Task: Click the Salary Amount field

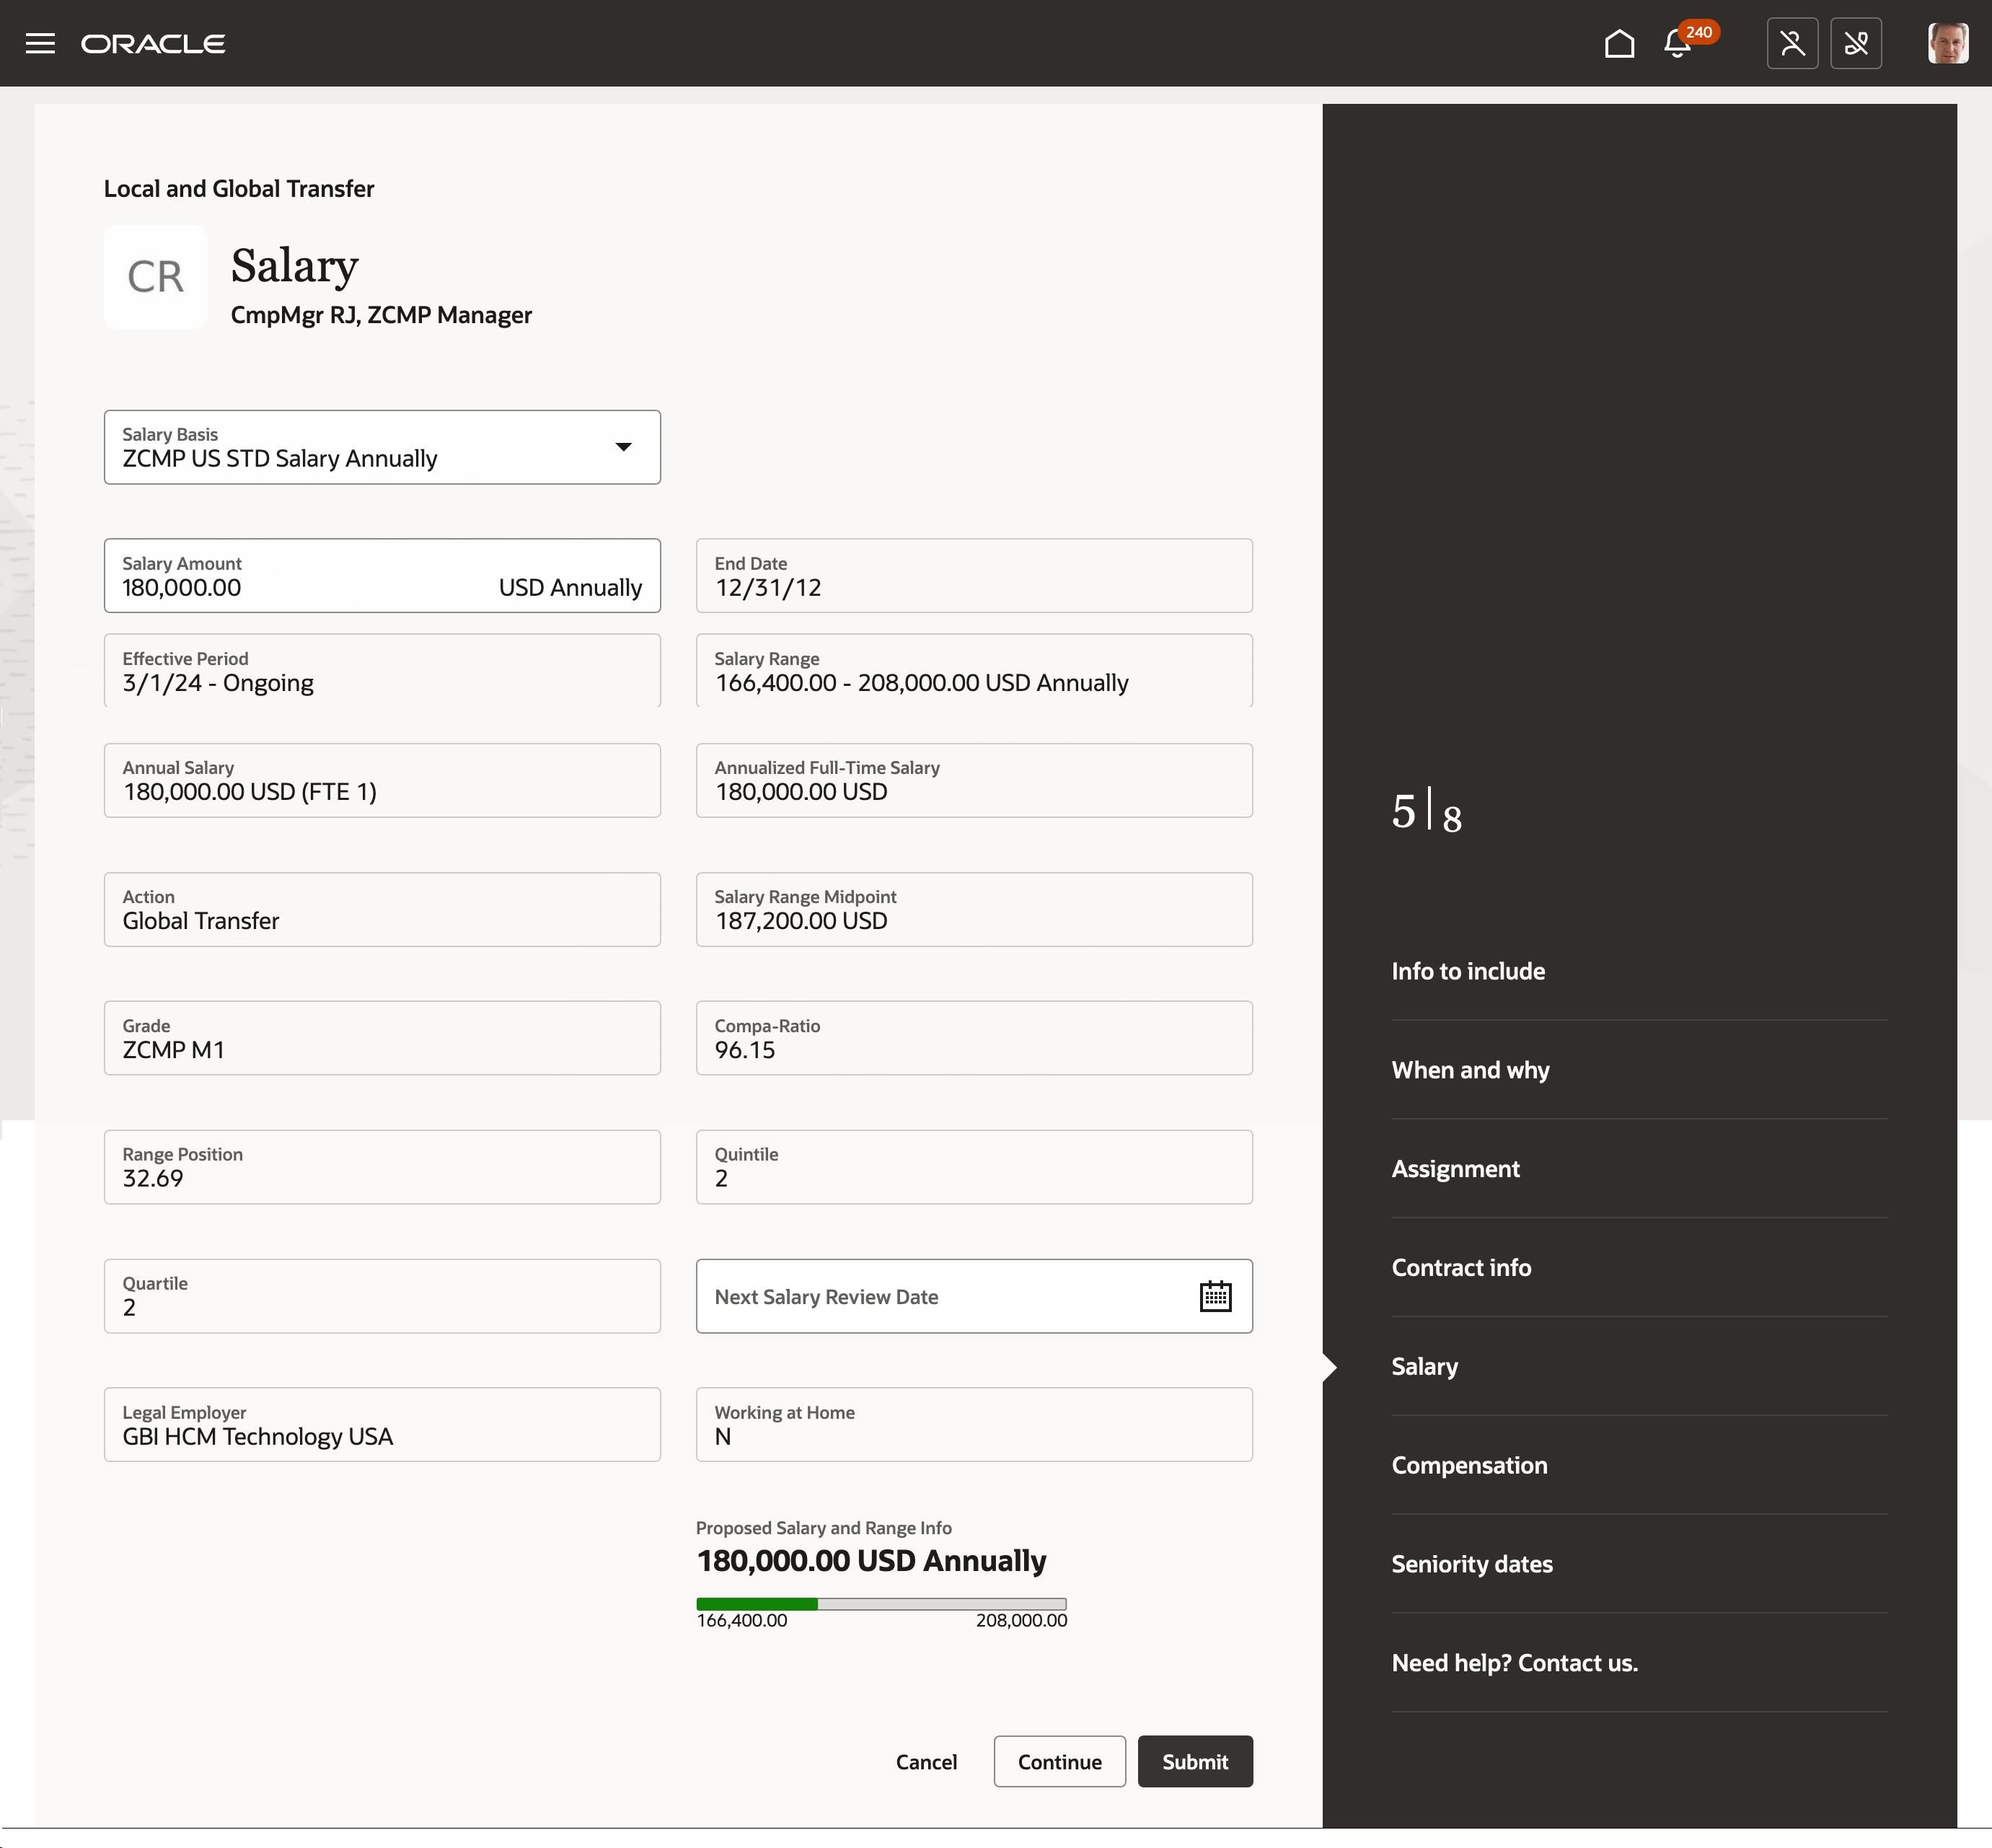Action: pos(300,587)
